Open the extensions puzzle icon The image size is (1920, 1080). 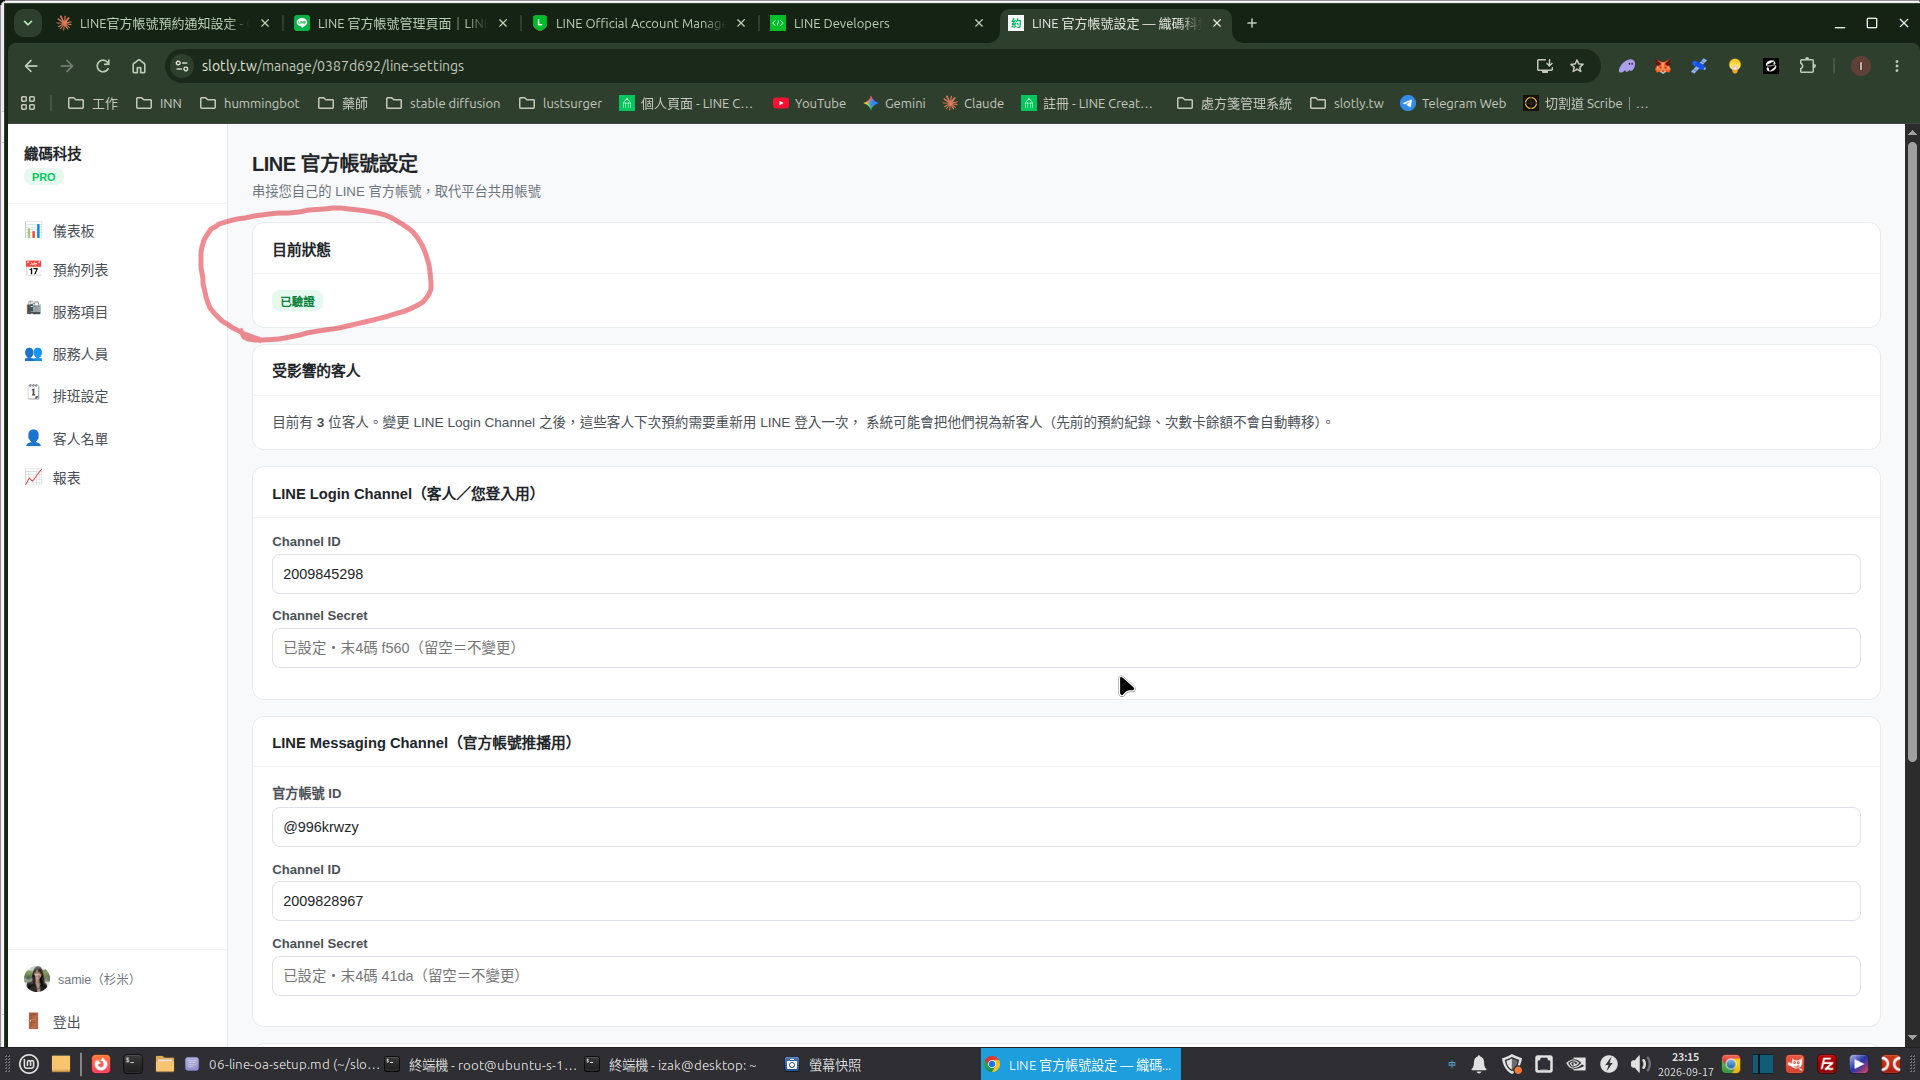pyautogui.click(x=1807, y=66)
